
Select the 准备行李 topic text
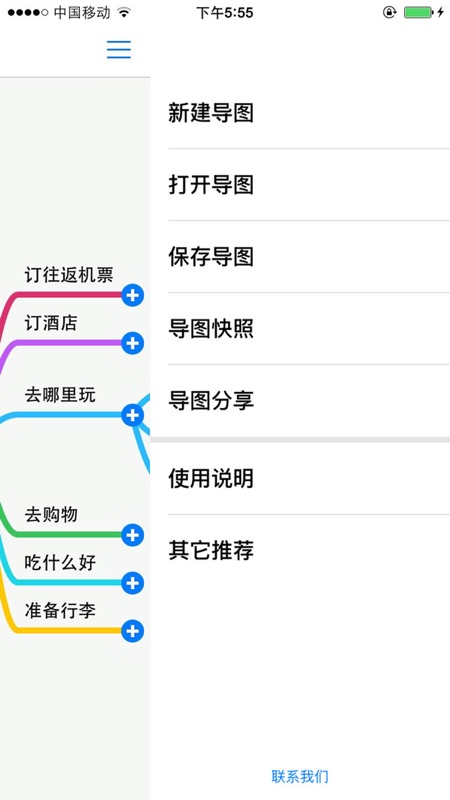pyautogui.click(x=60, y=610)
